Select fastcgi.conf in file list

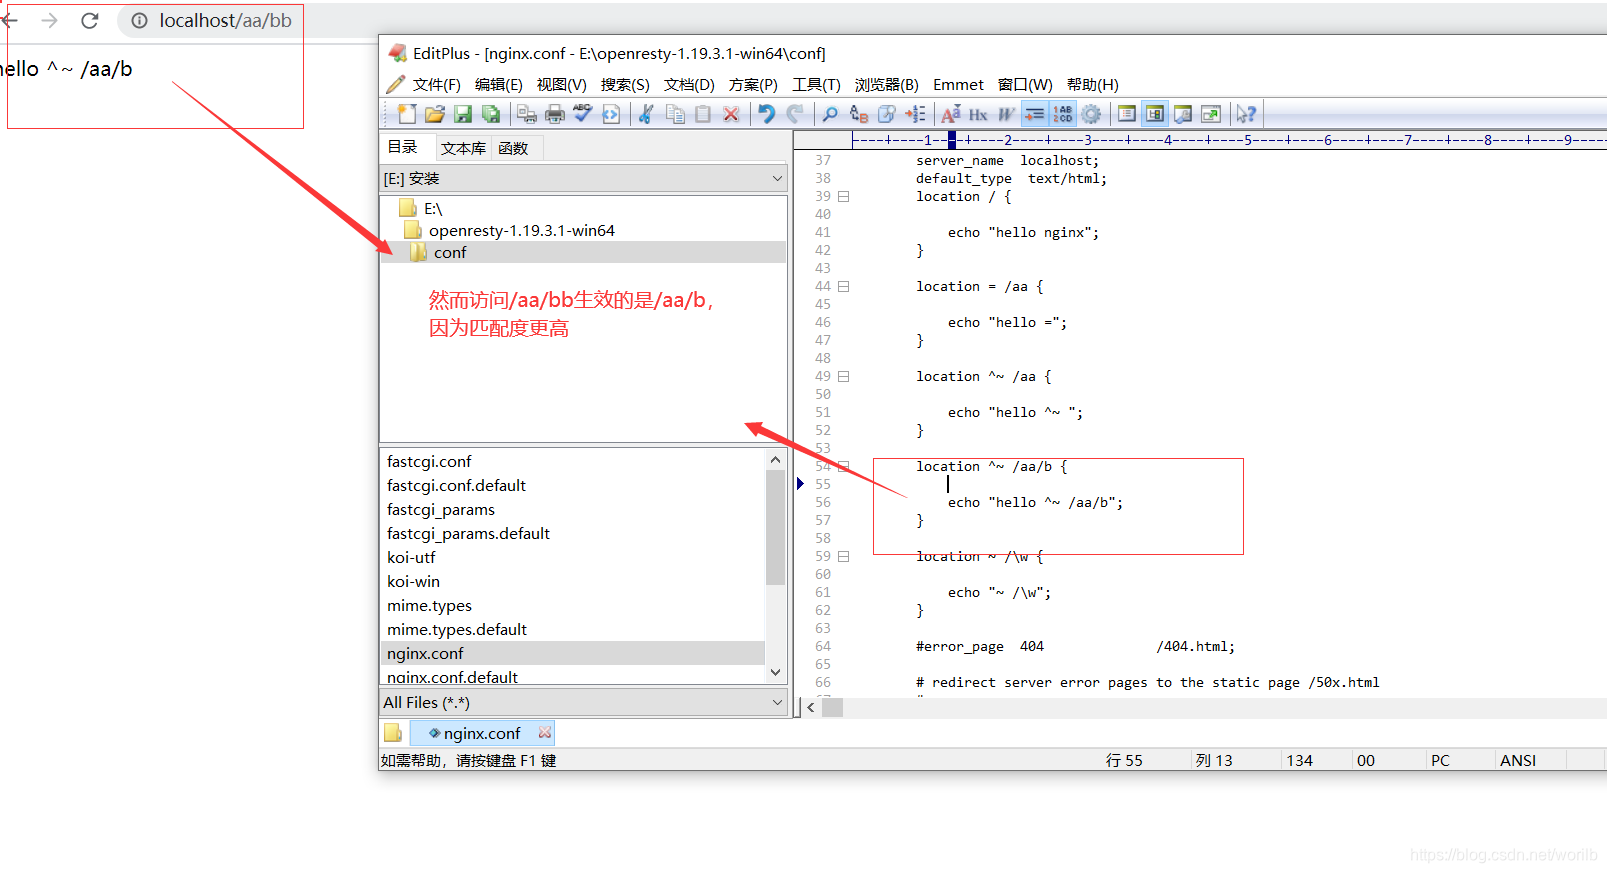tap(429, 461)
